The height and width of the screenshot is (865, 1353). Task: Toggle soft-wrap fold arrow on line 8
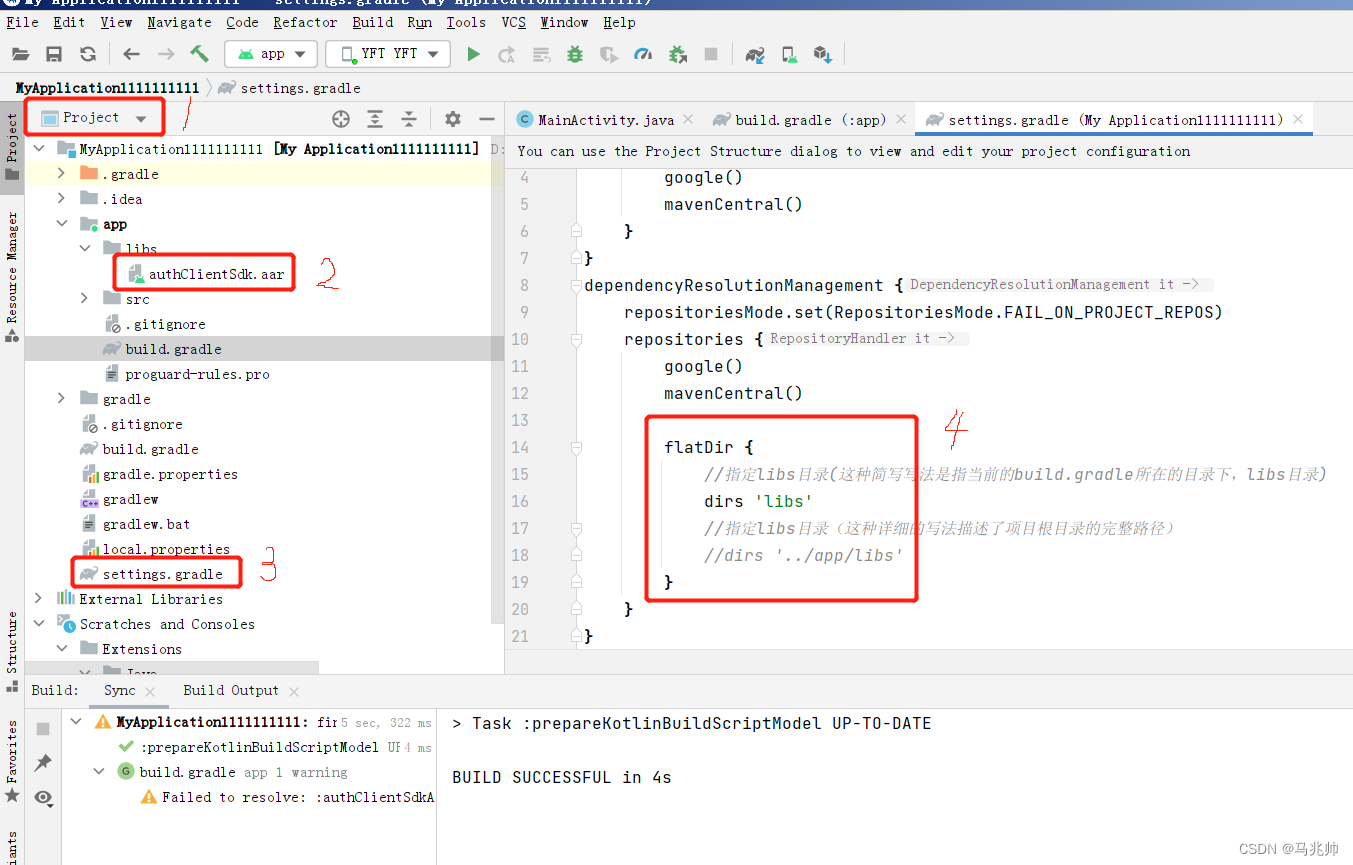pos(575,285)
